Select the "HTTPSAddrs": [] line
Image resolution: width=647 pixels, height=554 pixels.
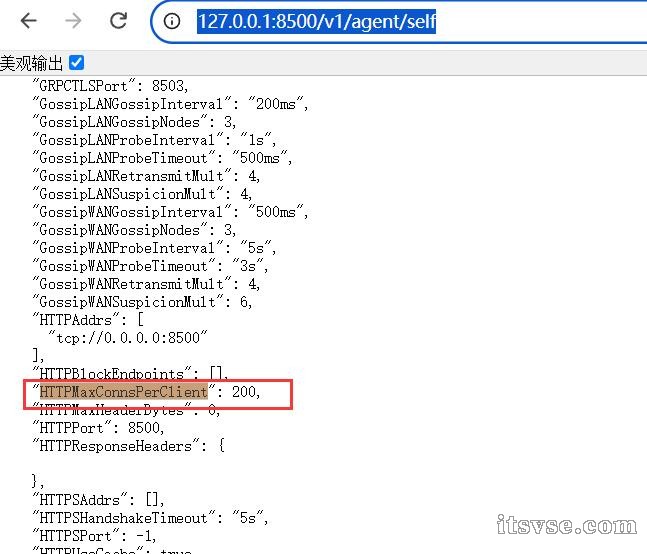click(x=99, y=500)
